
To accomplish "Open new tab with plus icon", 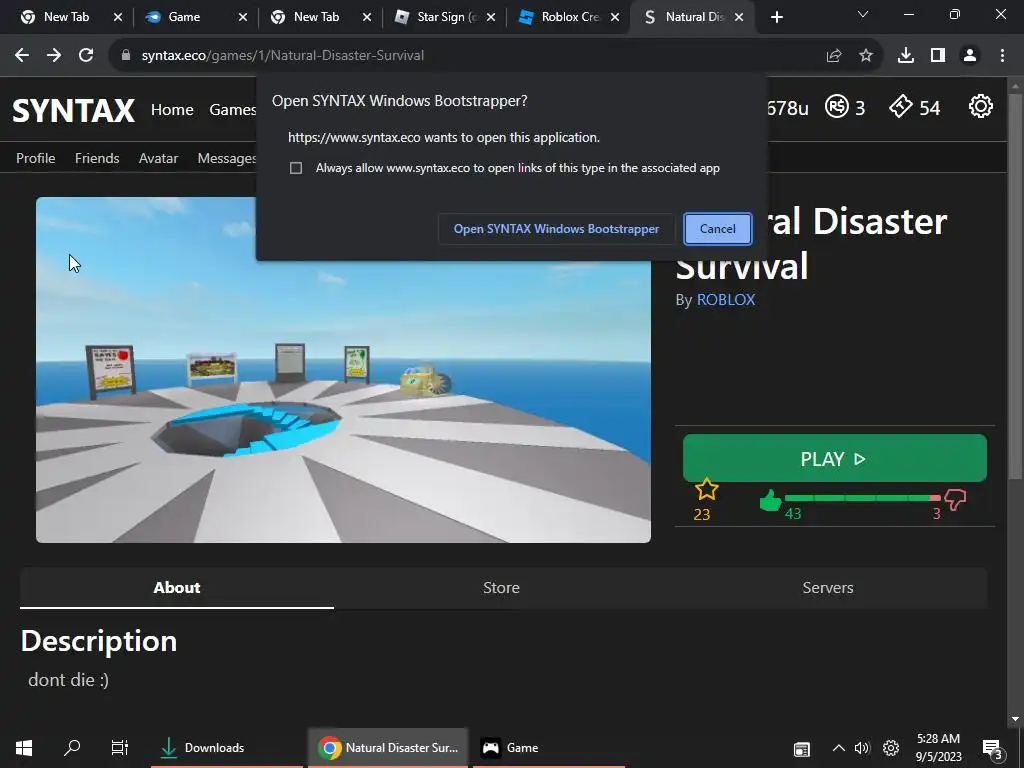I will click(x=776, y=17).
